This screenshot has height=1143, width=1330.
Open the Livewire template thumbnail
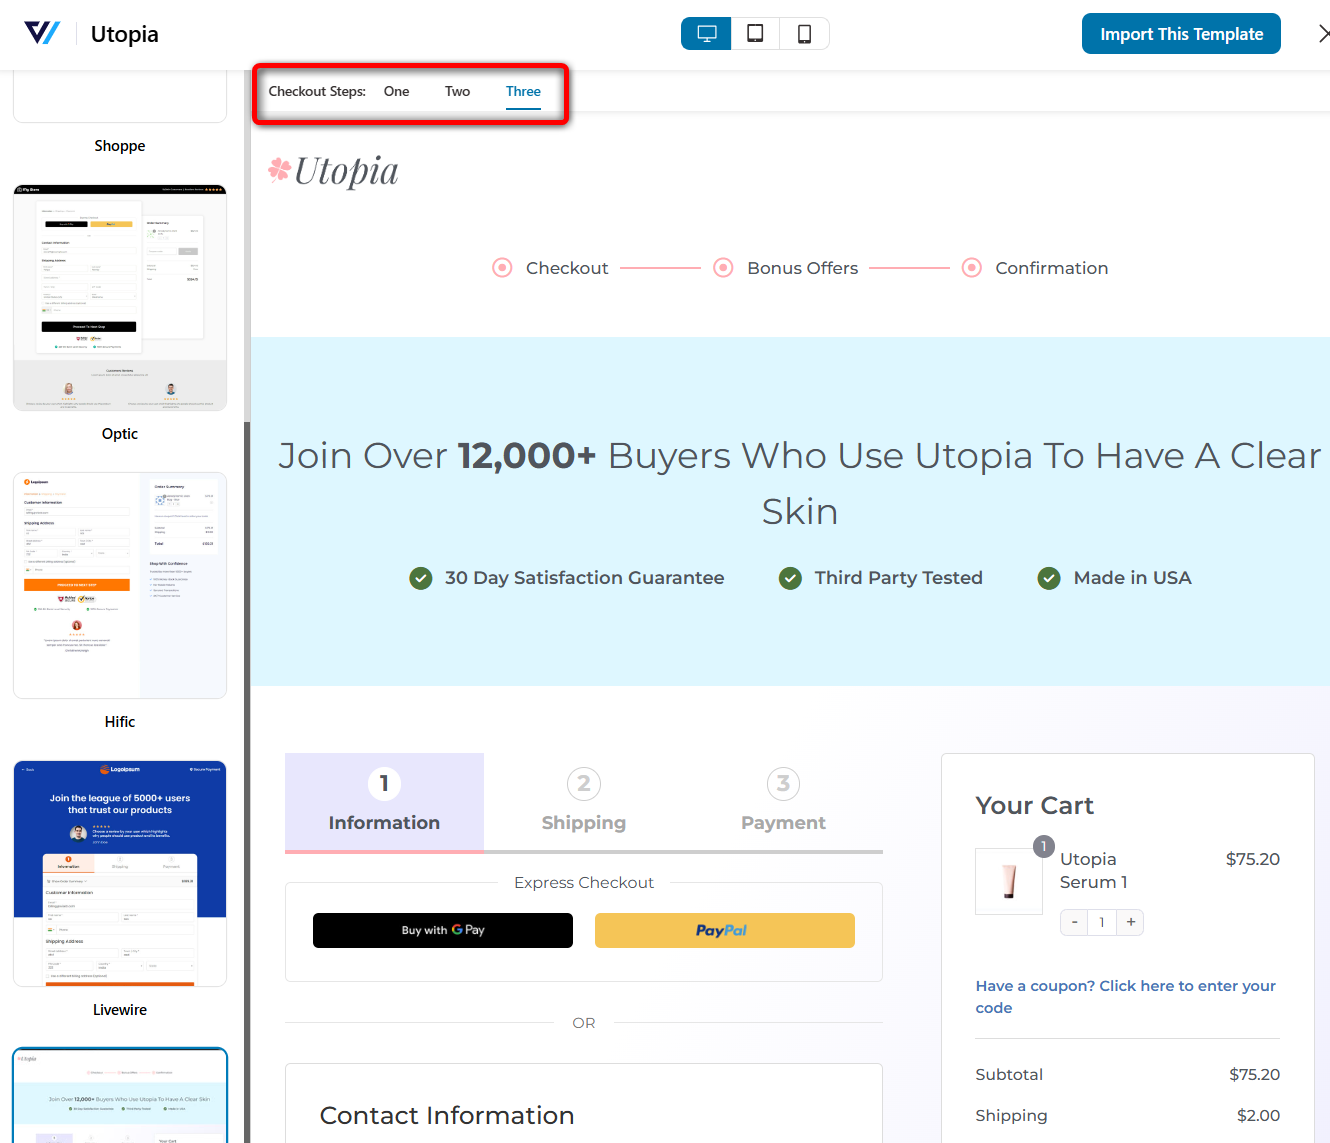[120, 873]
